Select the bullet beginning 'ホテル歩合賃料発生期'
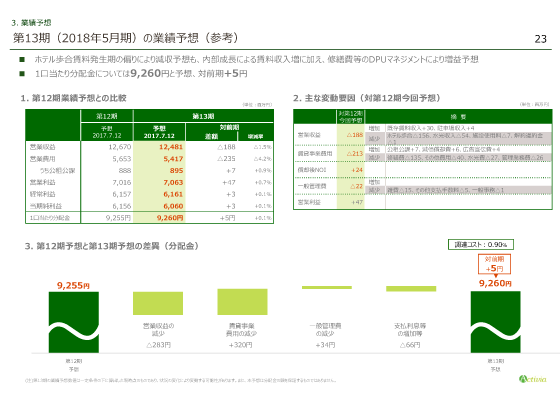Screen dimensions: 560x396 point(256,59)
